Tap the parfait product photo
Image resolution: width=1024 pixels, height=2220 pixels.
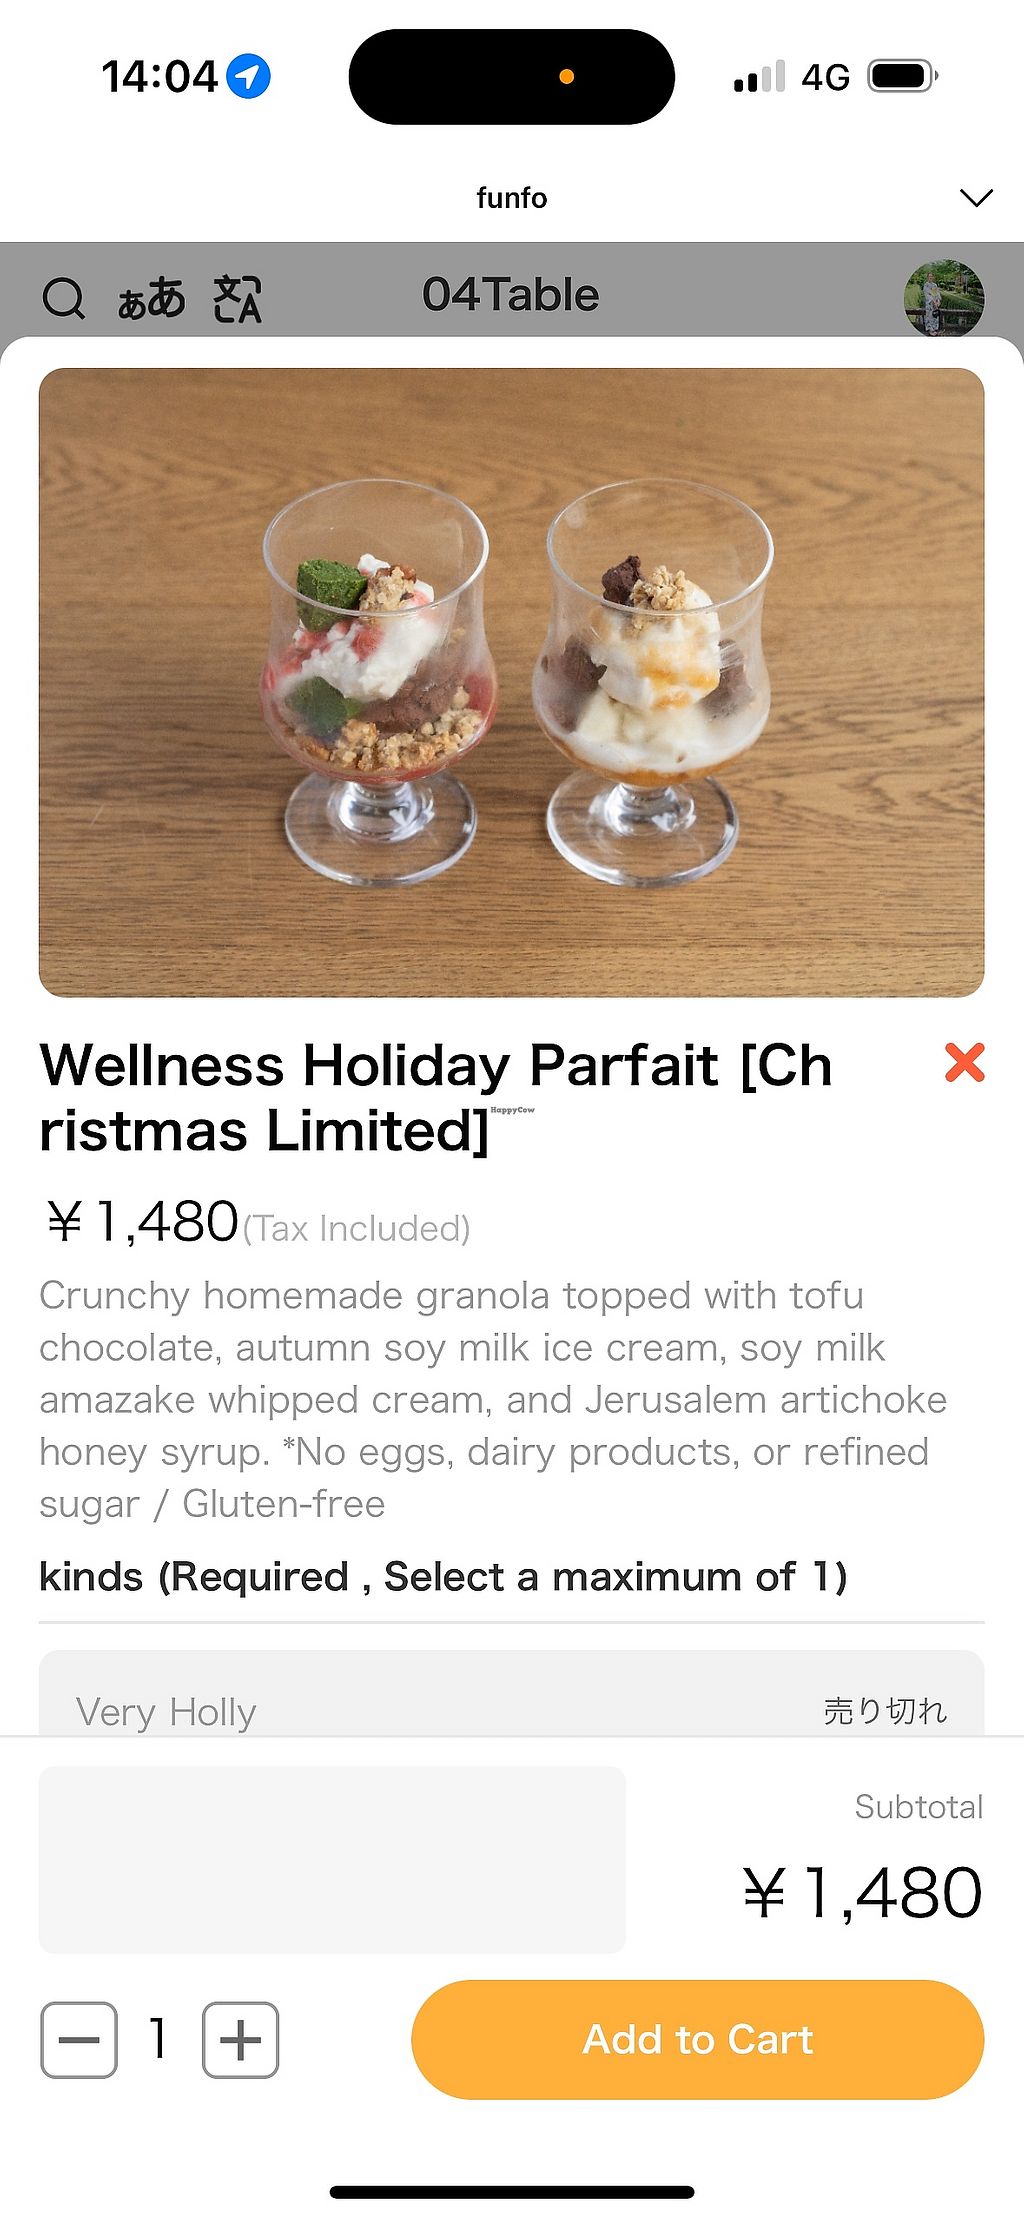(511, 682)
